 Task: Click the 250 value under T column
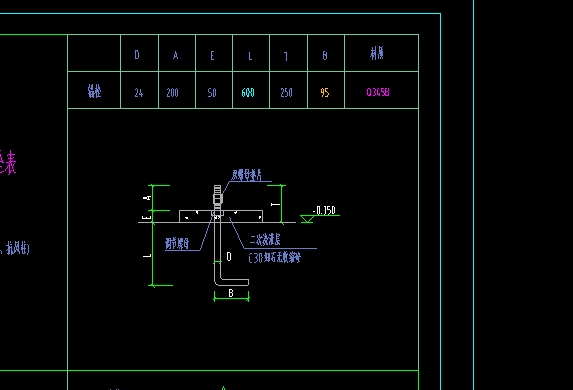pos(286,93)
